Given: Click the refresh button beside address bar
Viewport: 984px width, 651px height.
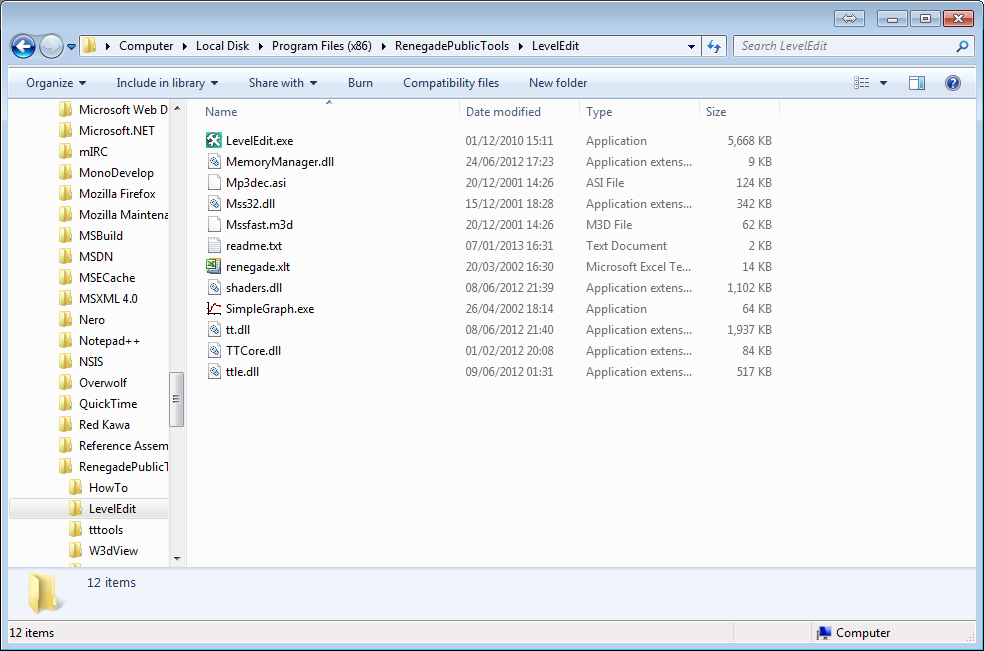Looking at the screenshot, I should point(714,46).
